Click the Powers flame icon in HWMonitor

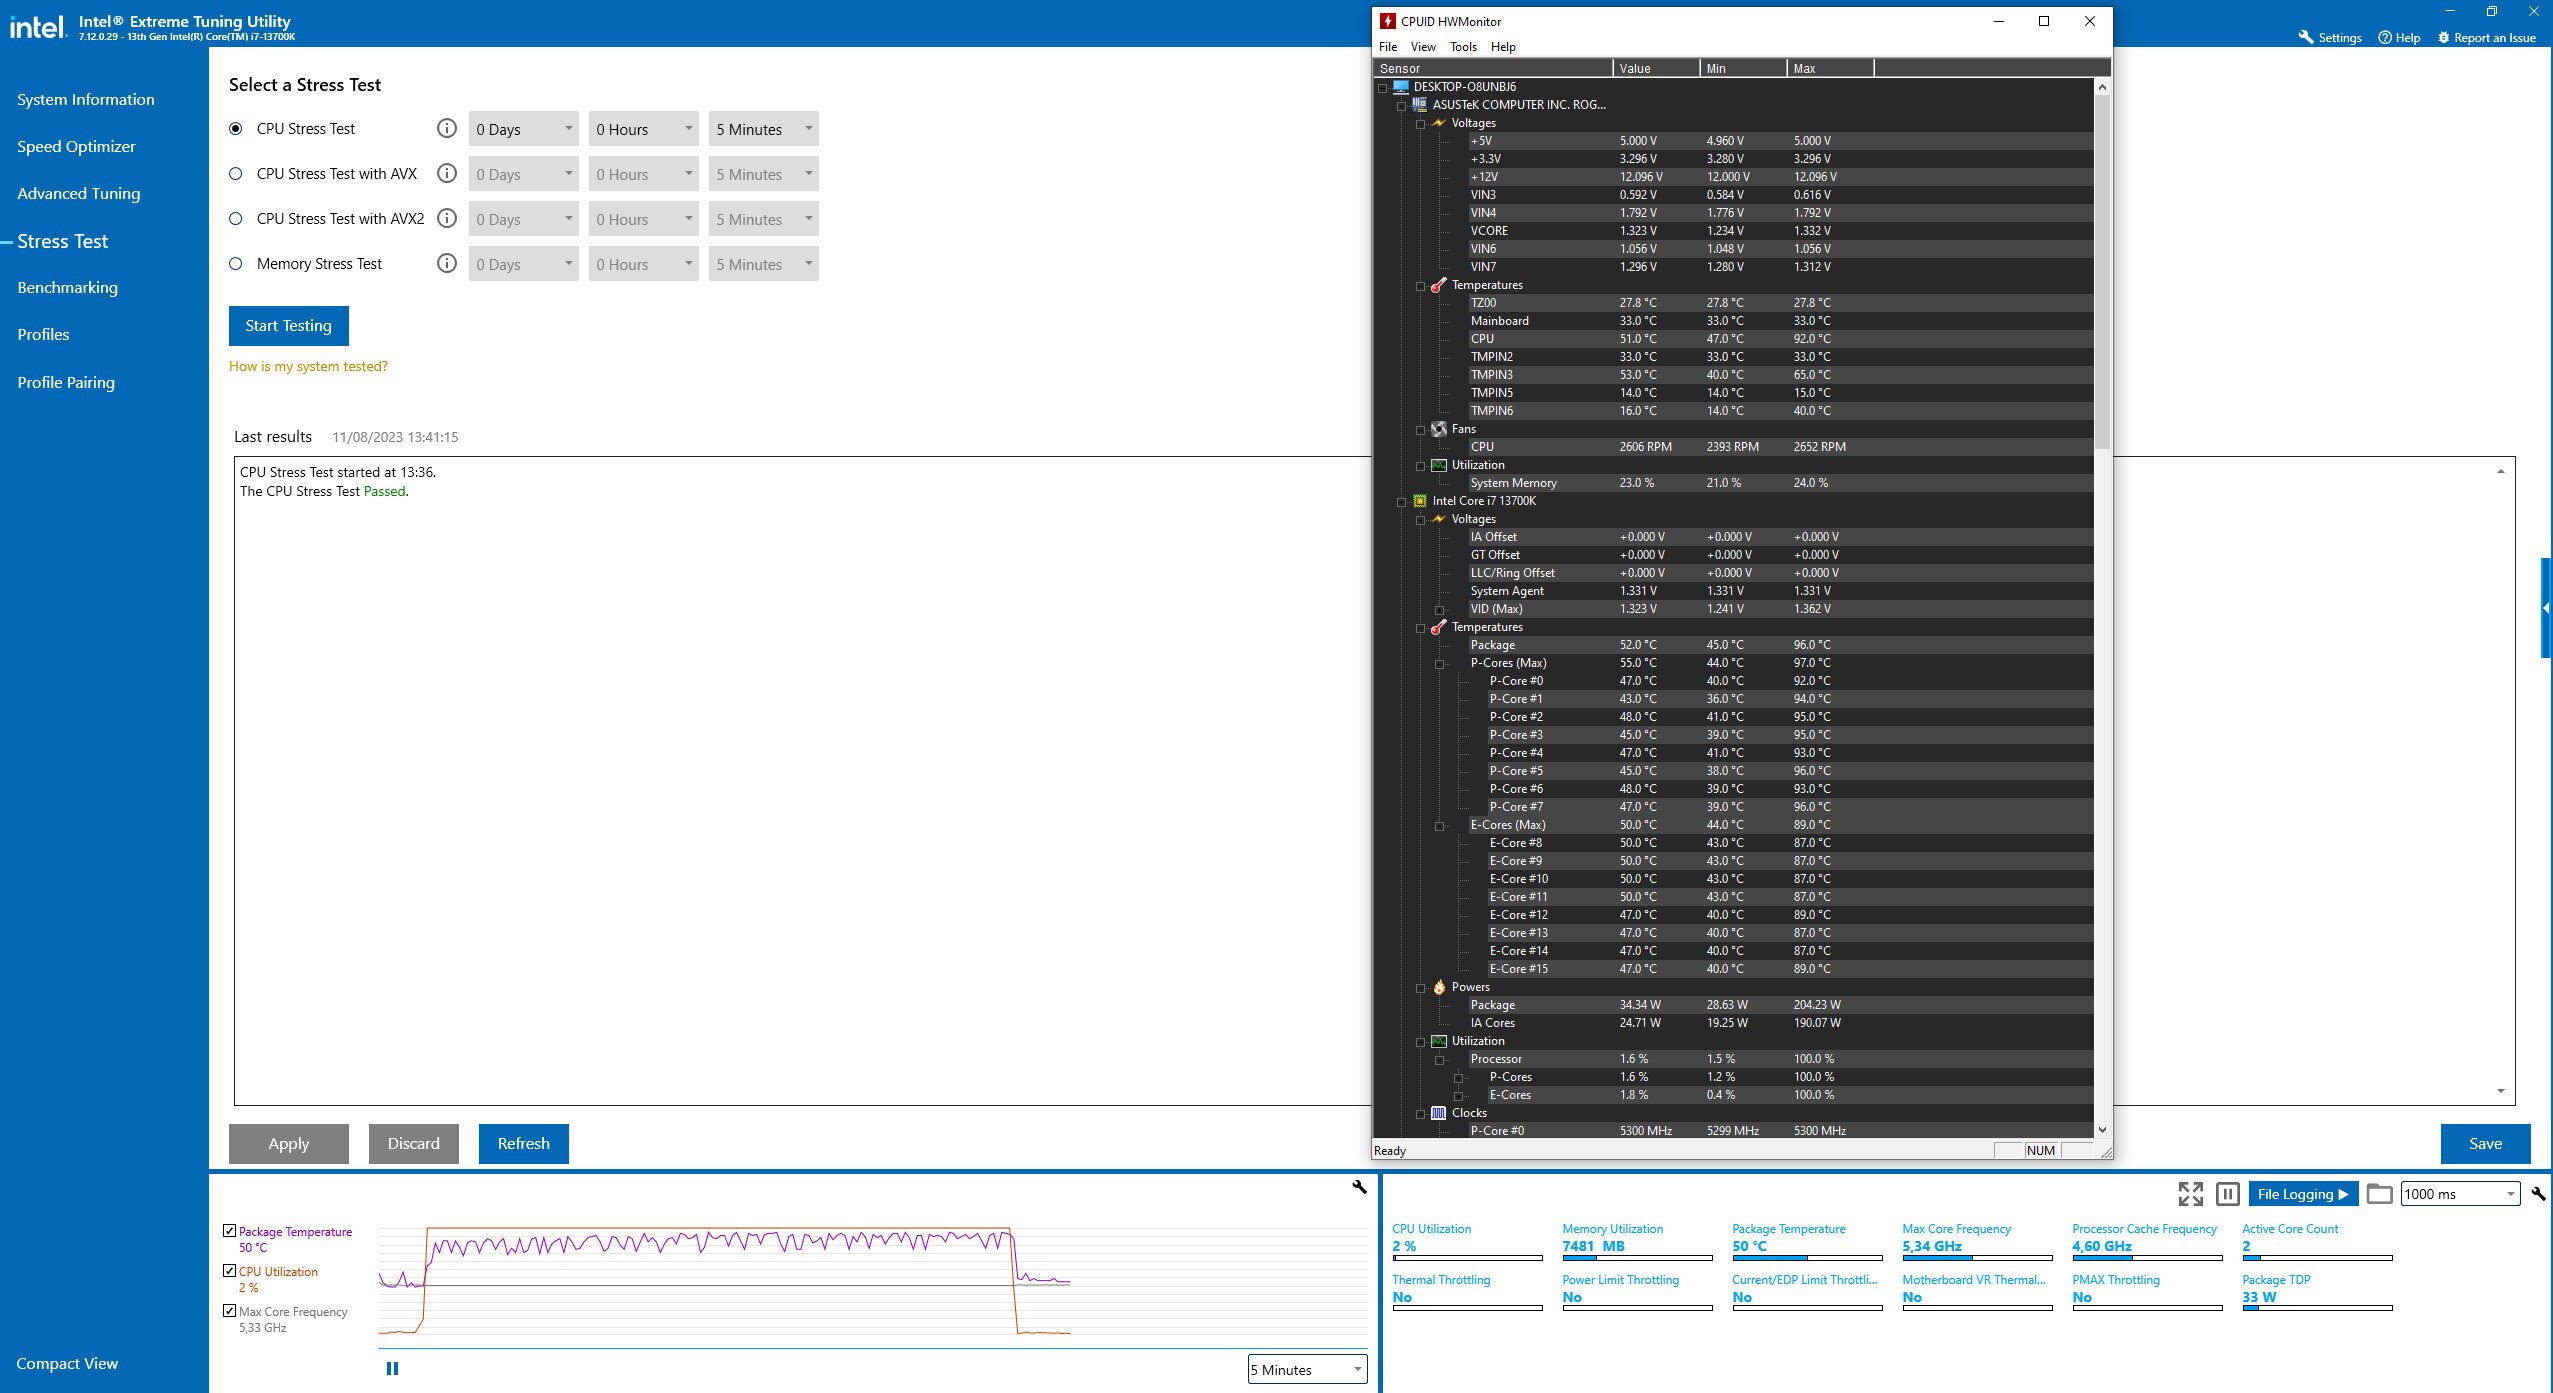tap(1439, 987)
